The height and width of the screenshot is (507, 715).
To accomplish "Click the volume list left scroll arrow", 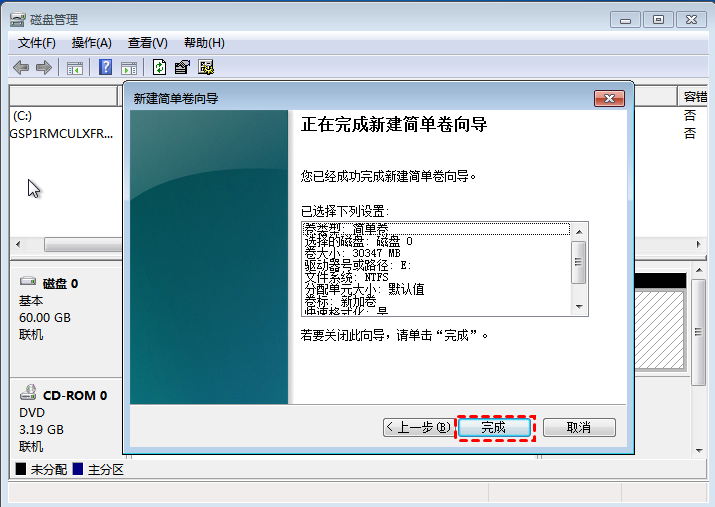I will (x=18, y=244).
